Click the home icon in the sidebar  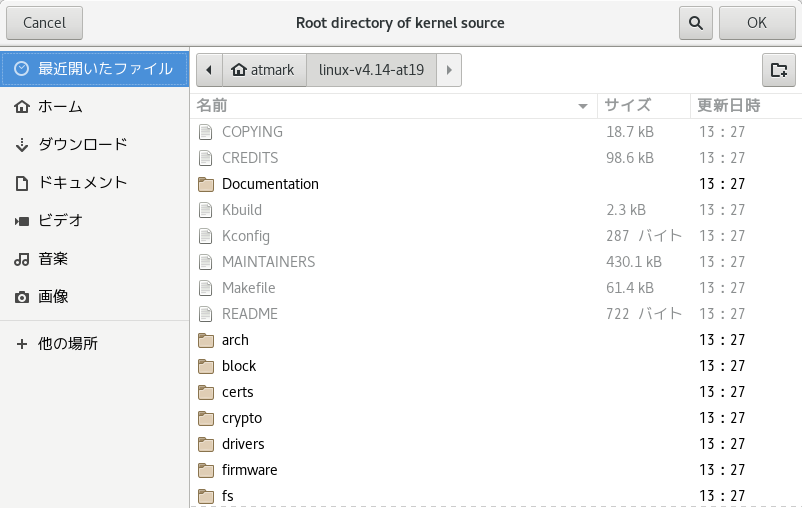(x=21, y=106)
